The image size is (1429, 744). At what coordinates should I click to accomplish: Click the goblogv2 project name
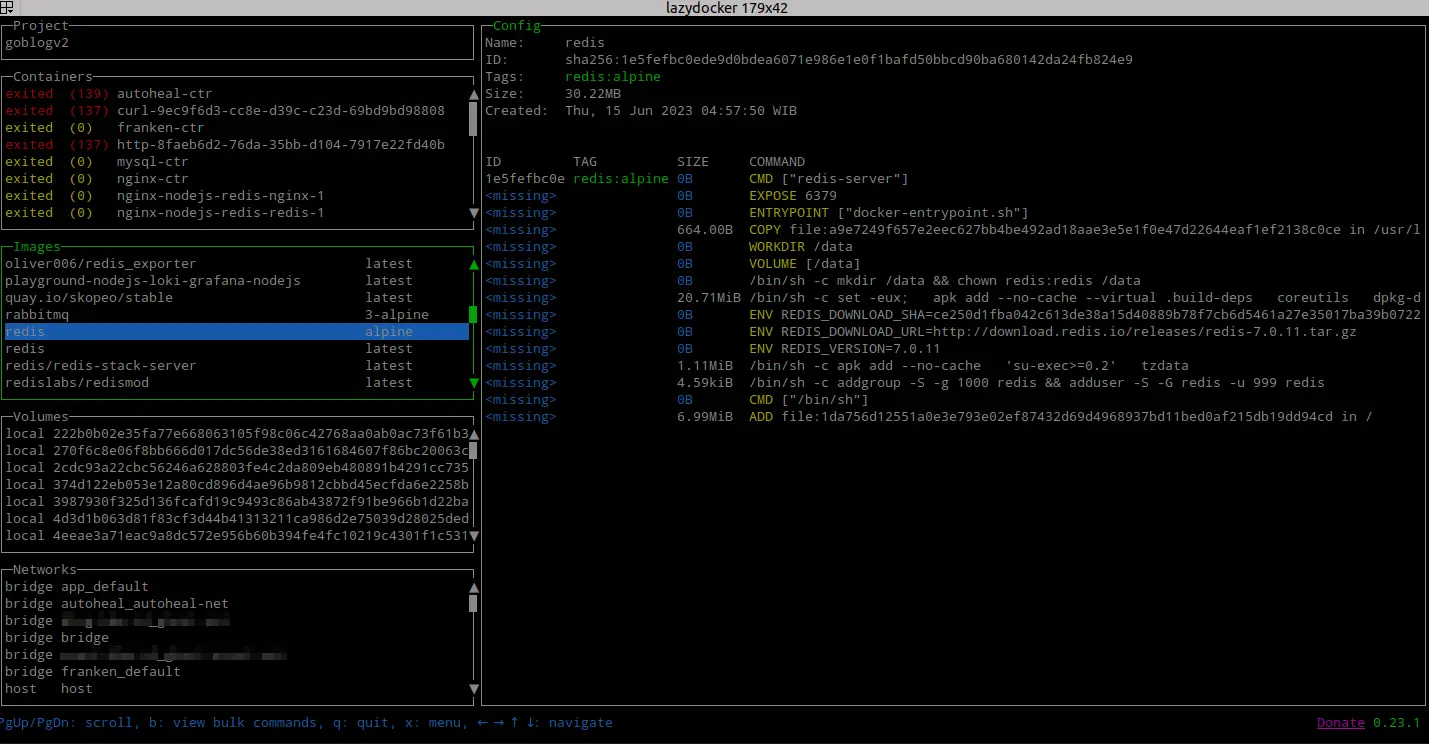pos(37,43)
